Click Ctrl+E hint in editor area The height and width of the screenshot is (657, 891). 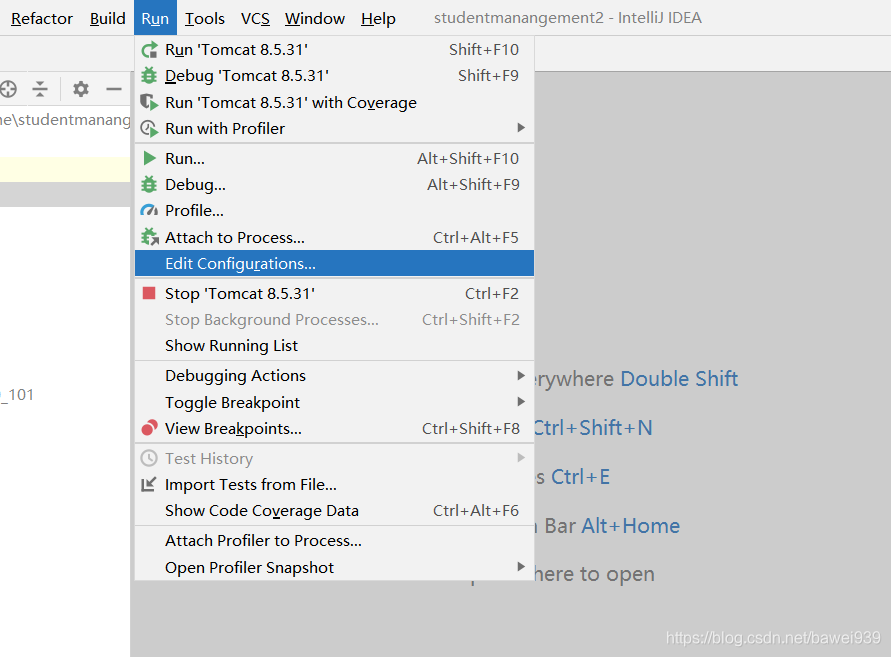coord(580,476)
